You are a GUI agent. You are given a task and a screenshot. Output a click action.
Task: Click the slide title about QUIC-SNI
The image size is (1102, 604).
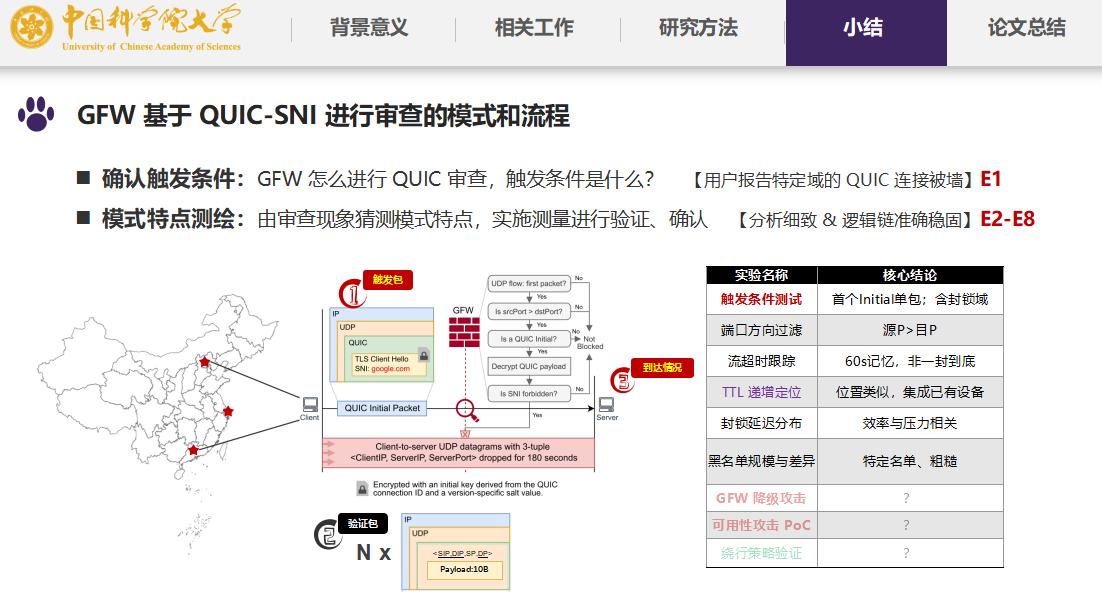(x=323, y=115)
